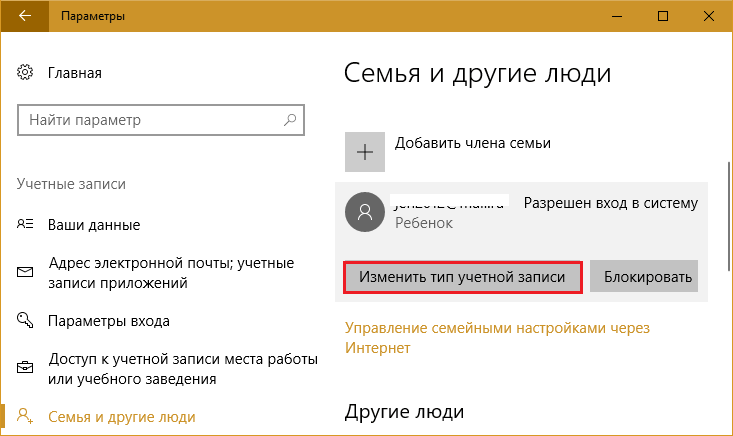733x436 pixels.
Task: Click the child account avatar
Action: (365, 212)
